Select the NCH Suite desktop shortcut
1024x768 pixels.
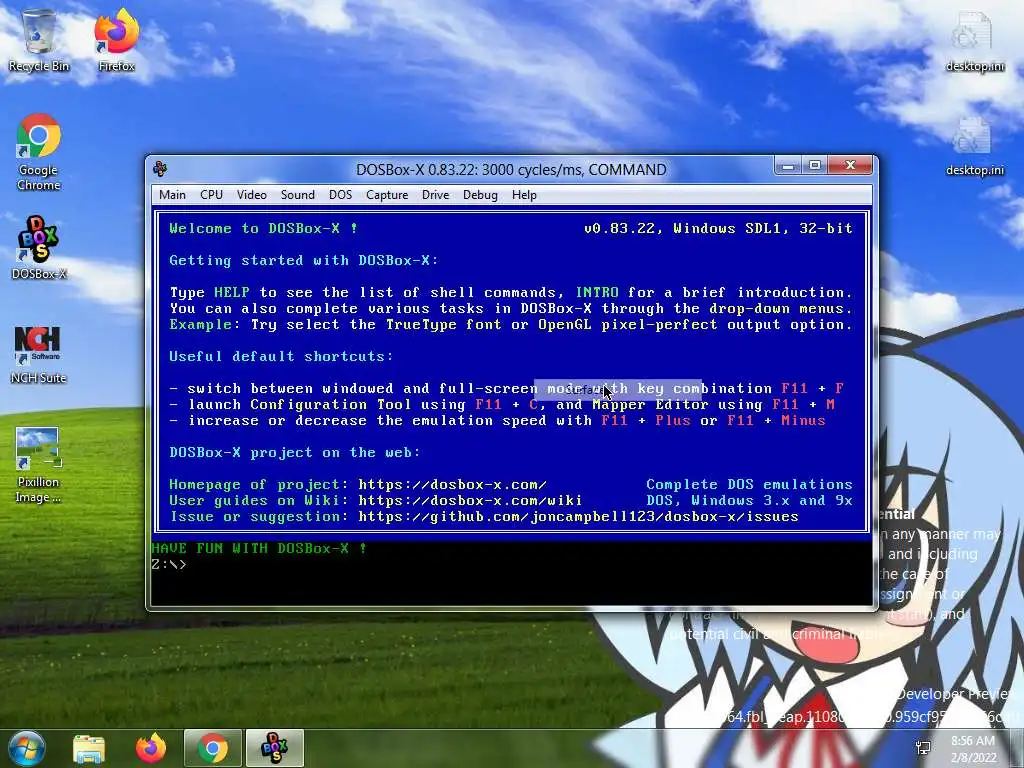click(x=39, y=354)
